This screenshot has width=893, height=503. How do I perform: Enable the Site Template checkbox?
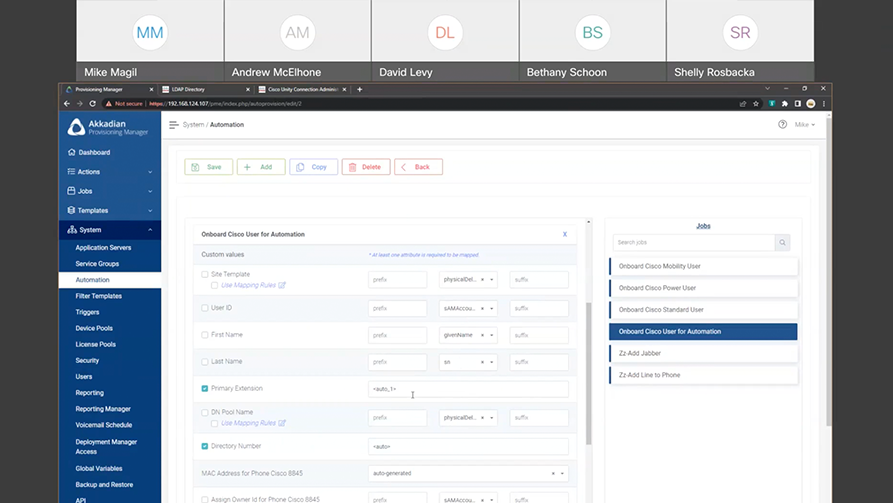[x=205, y=275]
